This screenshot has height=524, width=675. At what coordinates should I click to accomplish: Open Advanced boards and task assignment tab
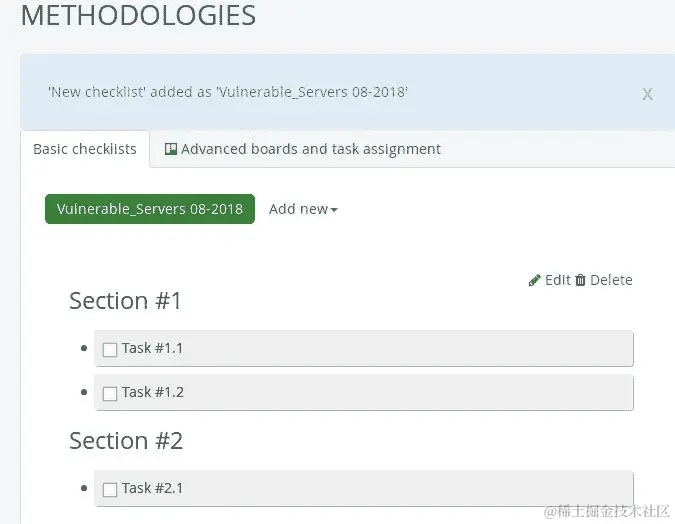pyautogui.click(x=303, y=149)
